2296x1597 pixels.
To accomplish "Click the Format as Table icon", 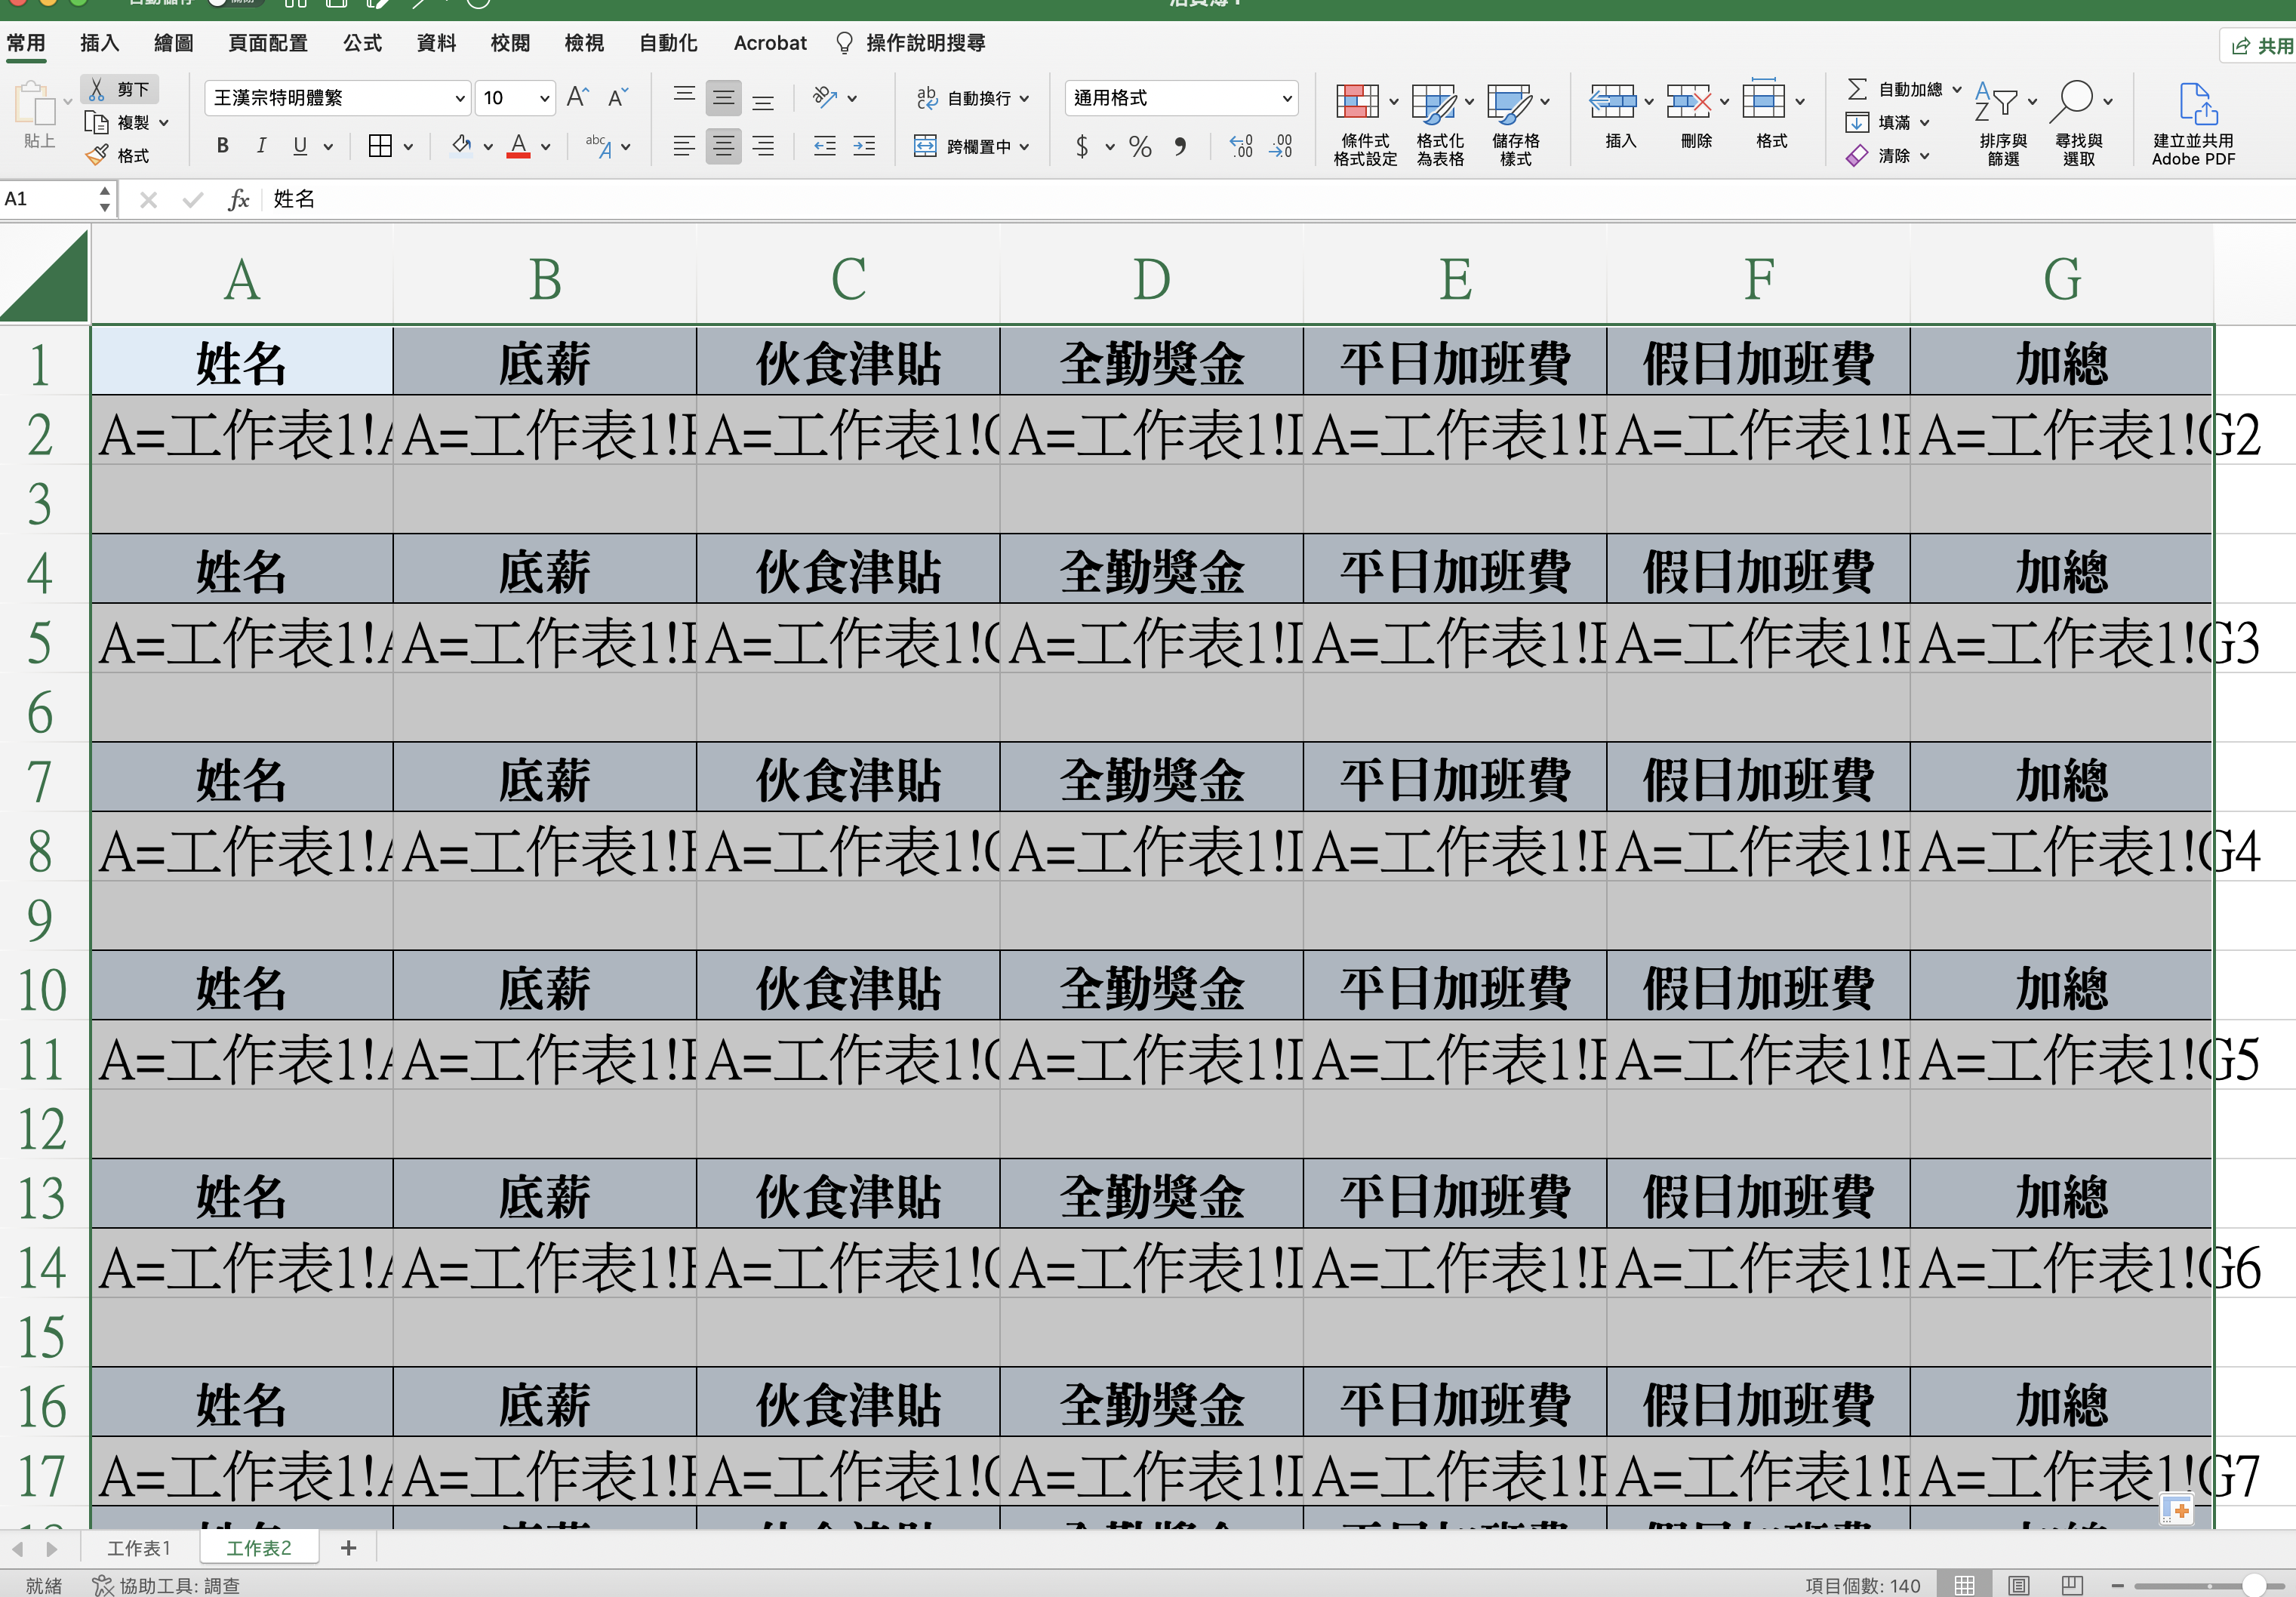I will pos(1433,102).
